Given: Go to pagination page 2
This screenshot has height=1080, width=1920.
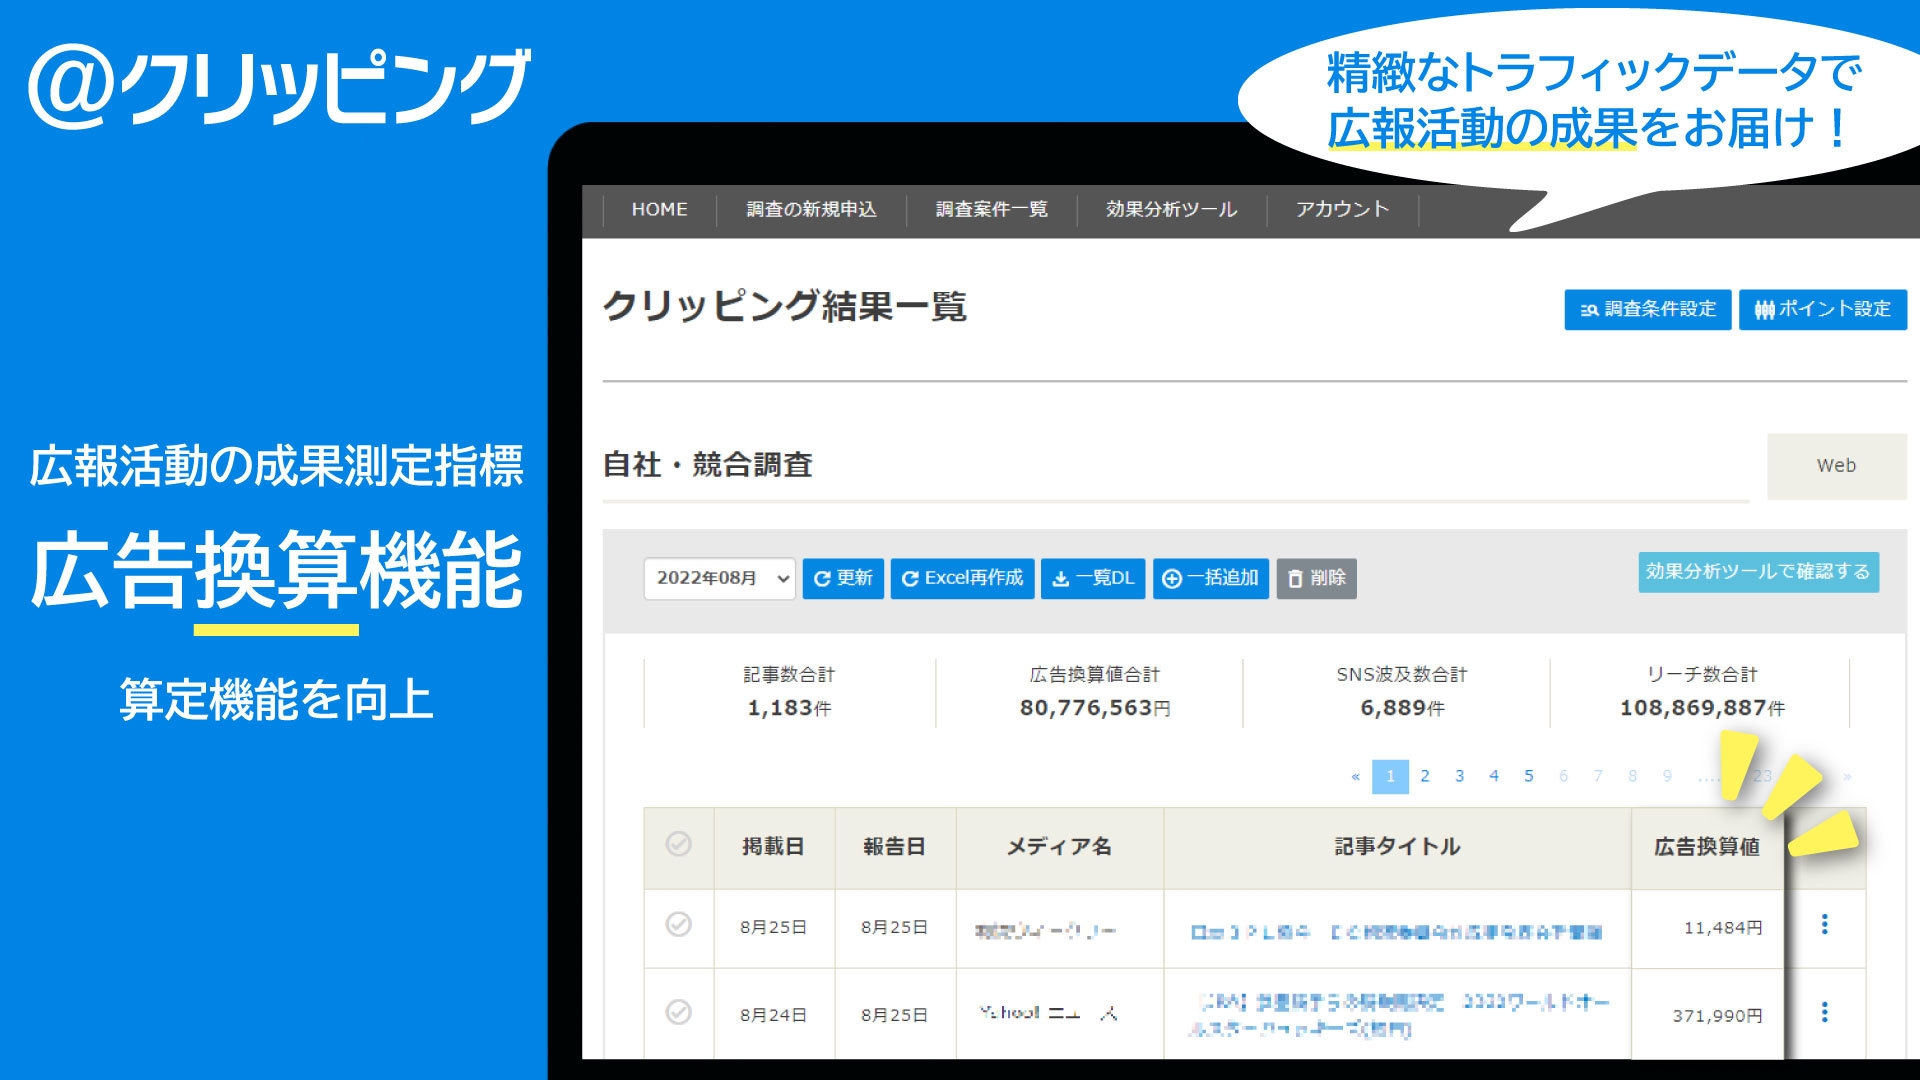Looking at the screenshot, I should (x=1424, y=775).
